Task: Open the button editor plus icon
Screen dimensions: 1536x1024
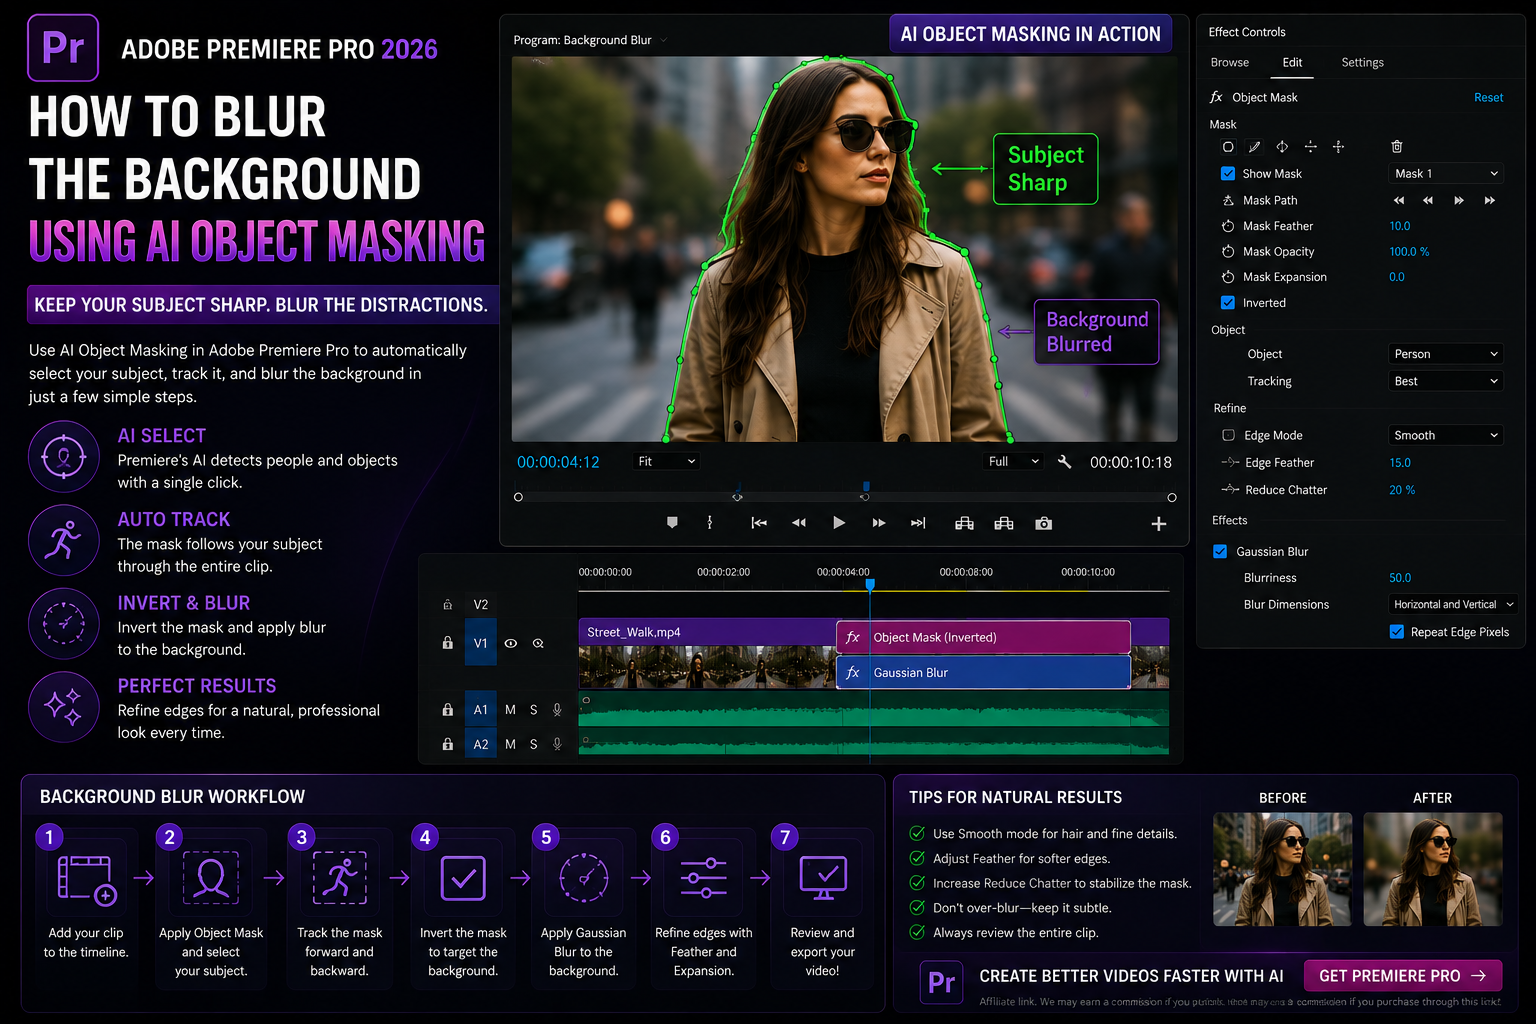Action: coord(1159,524)
